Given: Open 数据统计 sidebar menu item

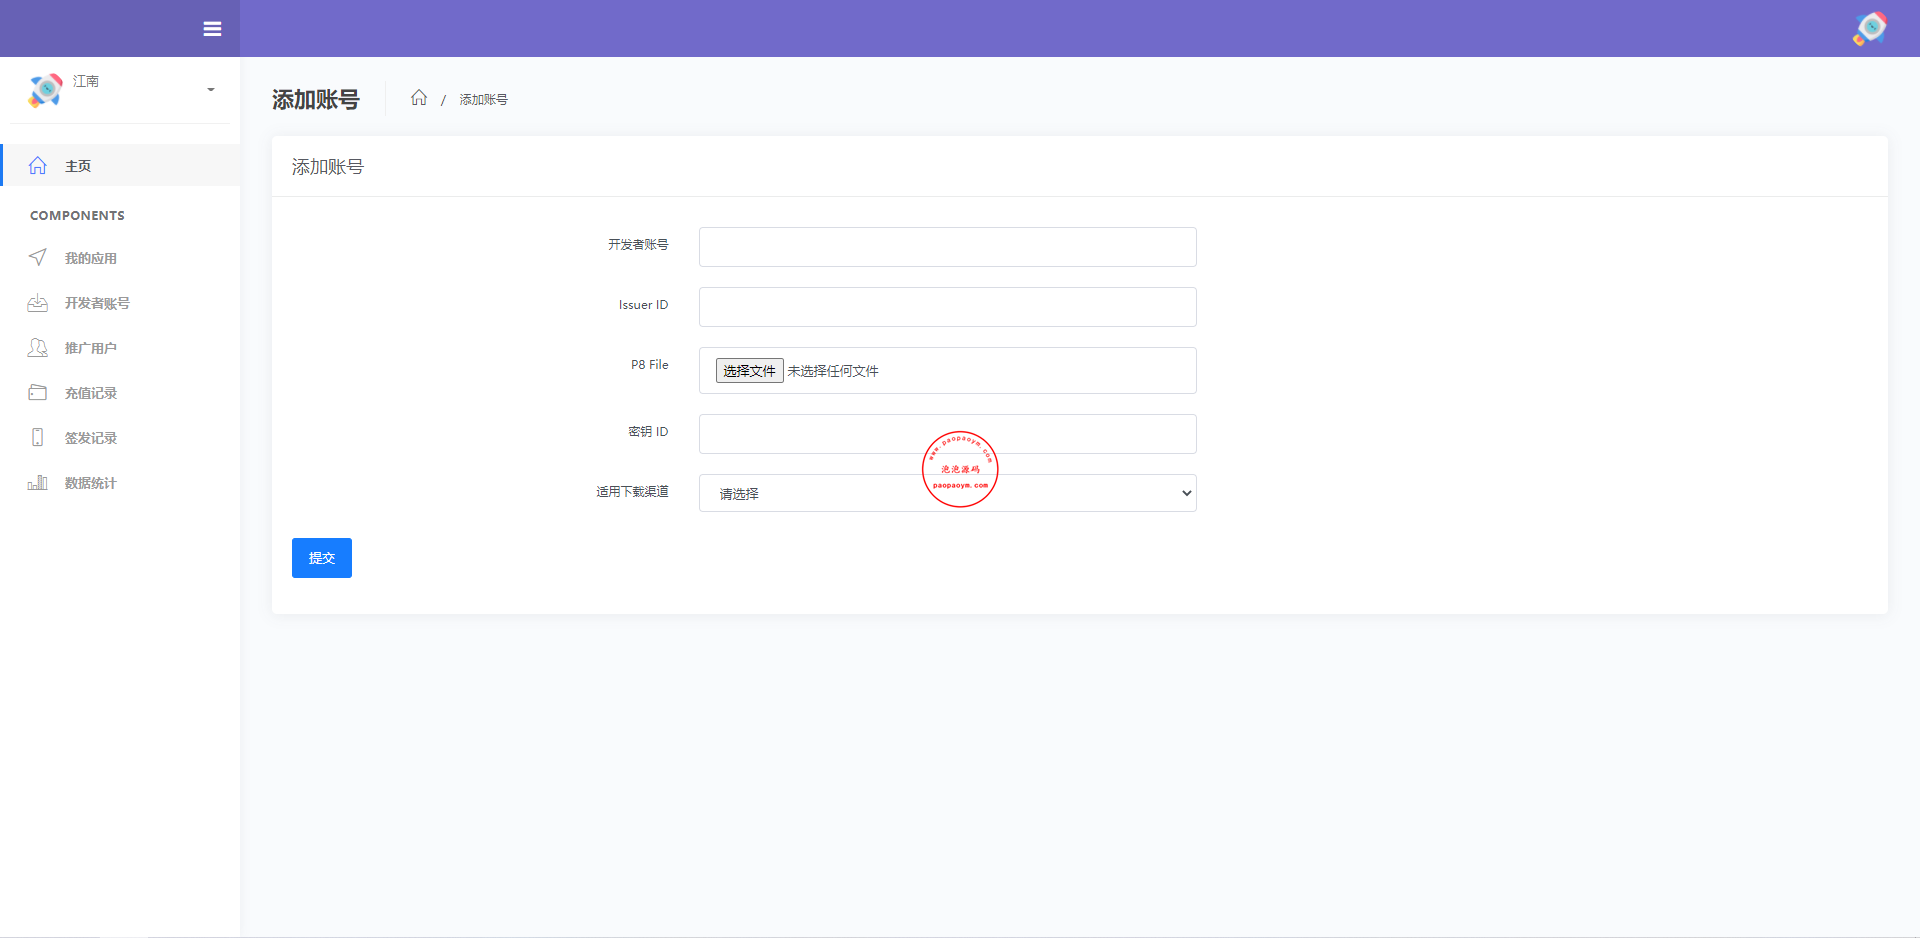Looking at the screenshot, I should (x=90, y=483).
